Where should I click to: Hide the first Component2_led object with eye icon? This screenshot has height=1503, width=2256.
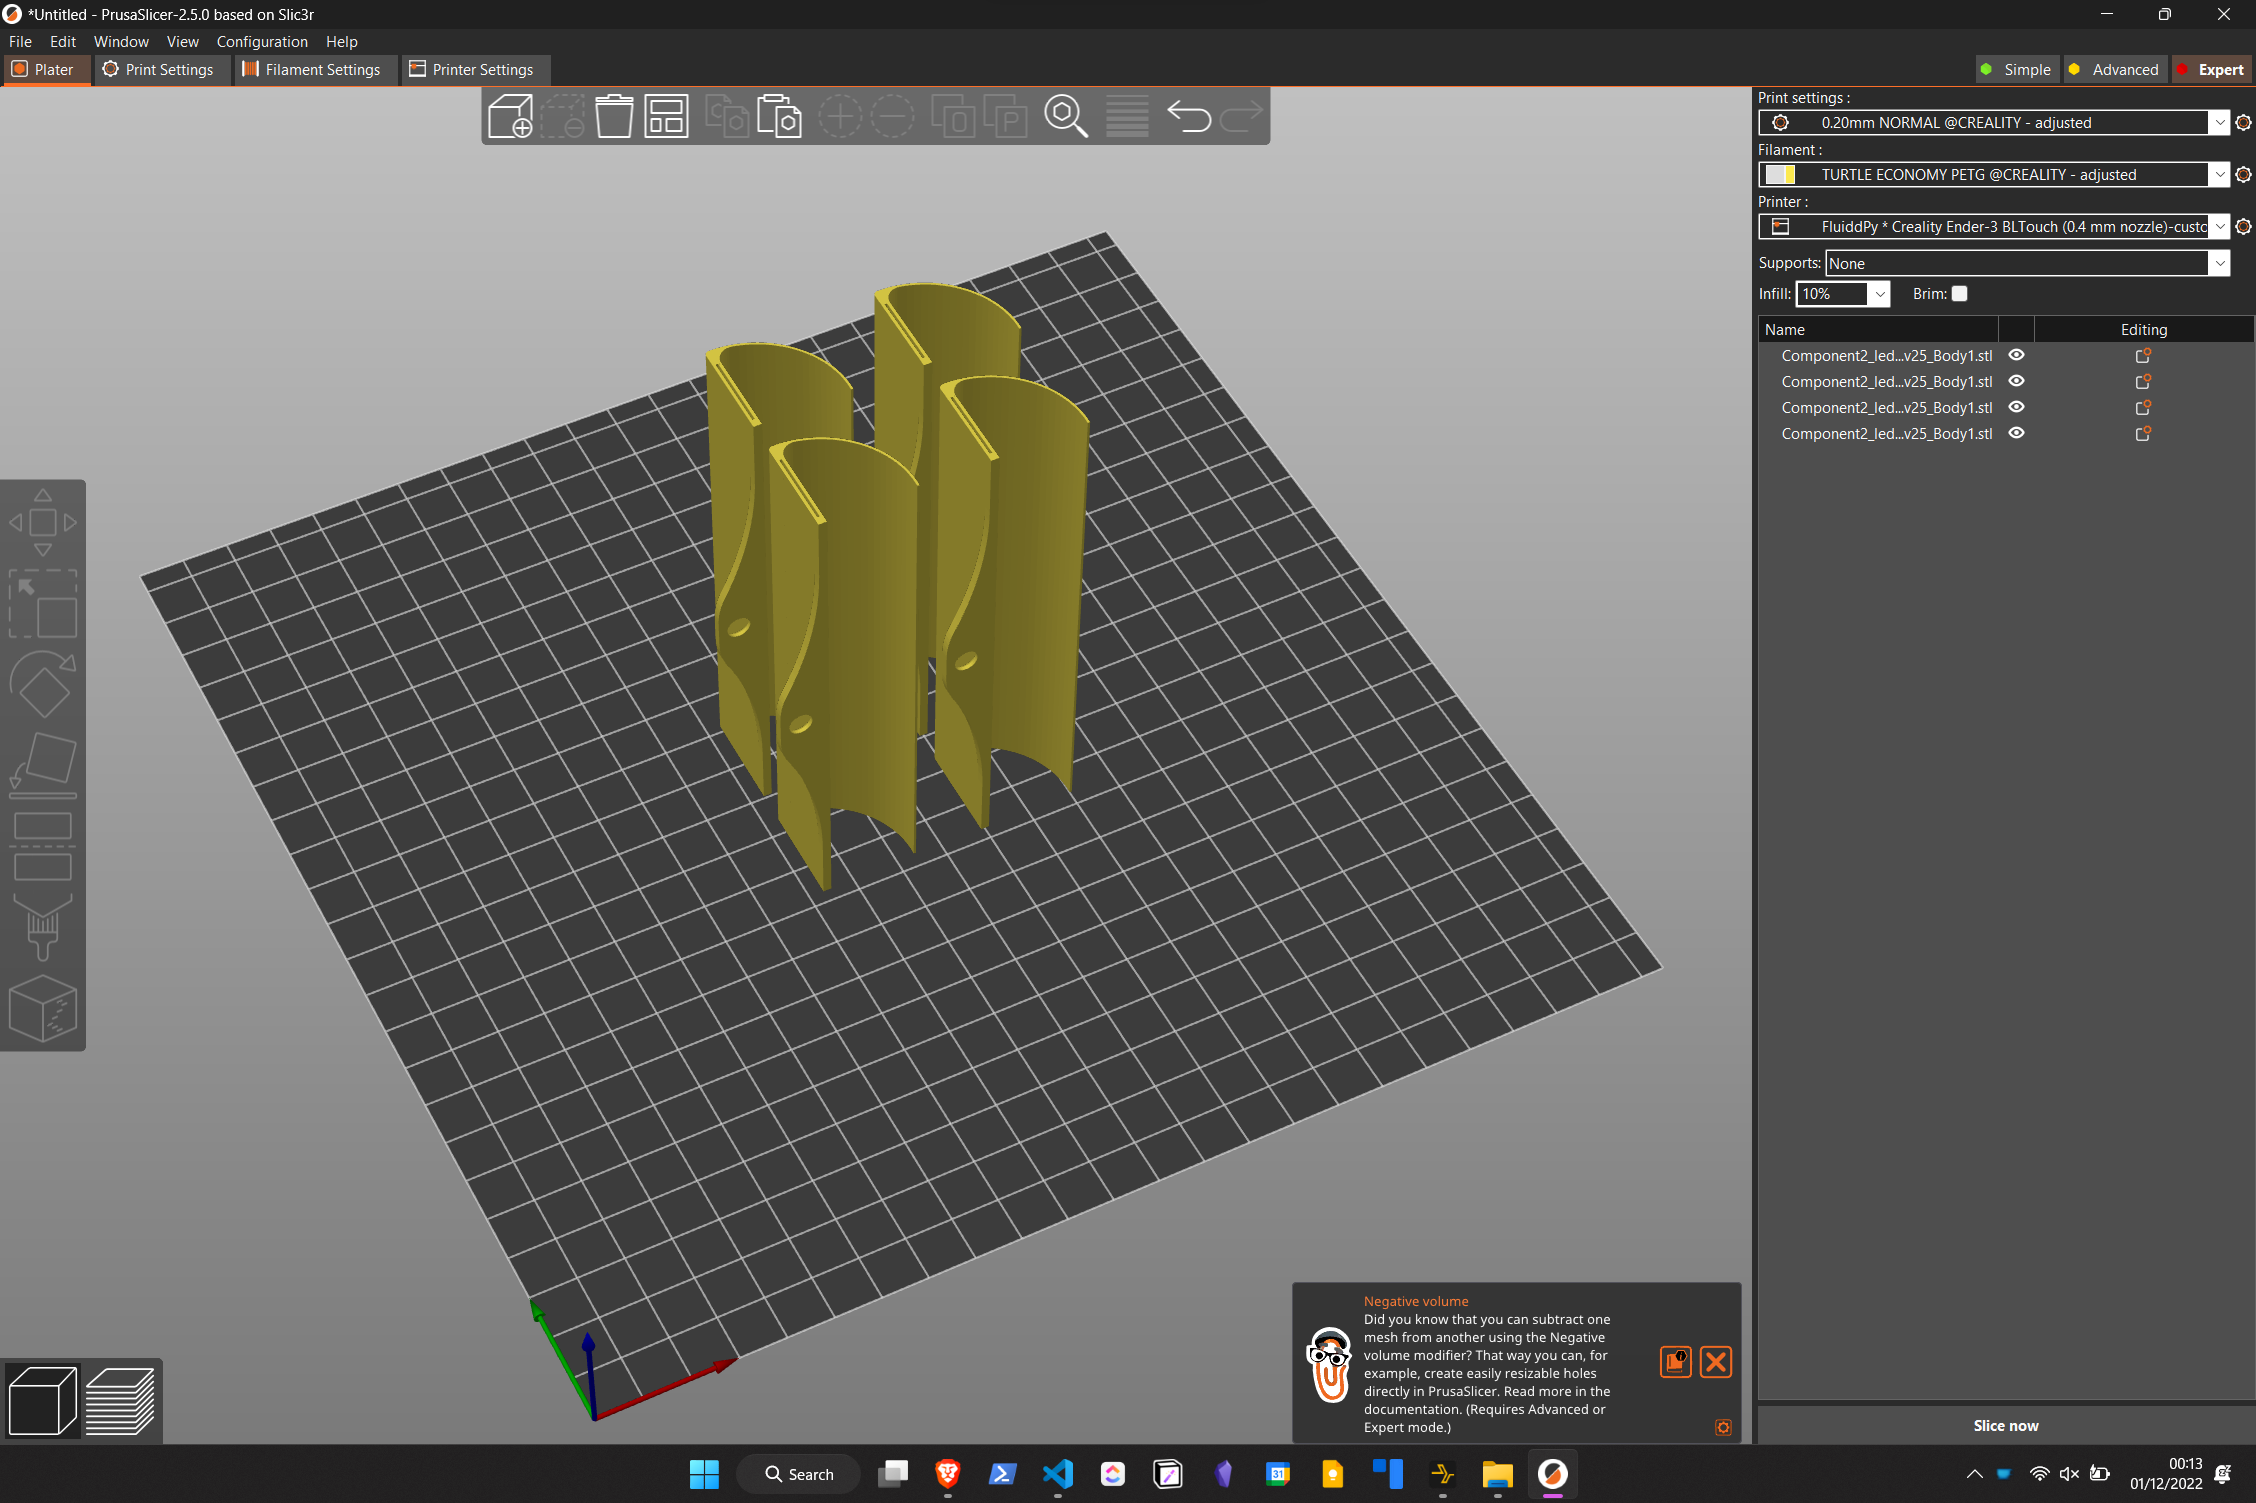coord(2017,355)
